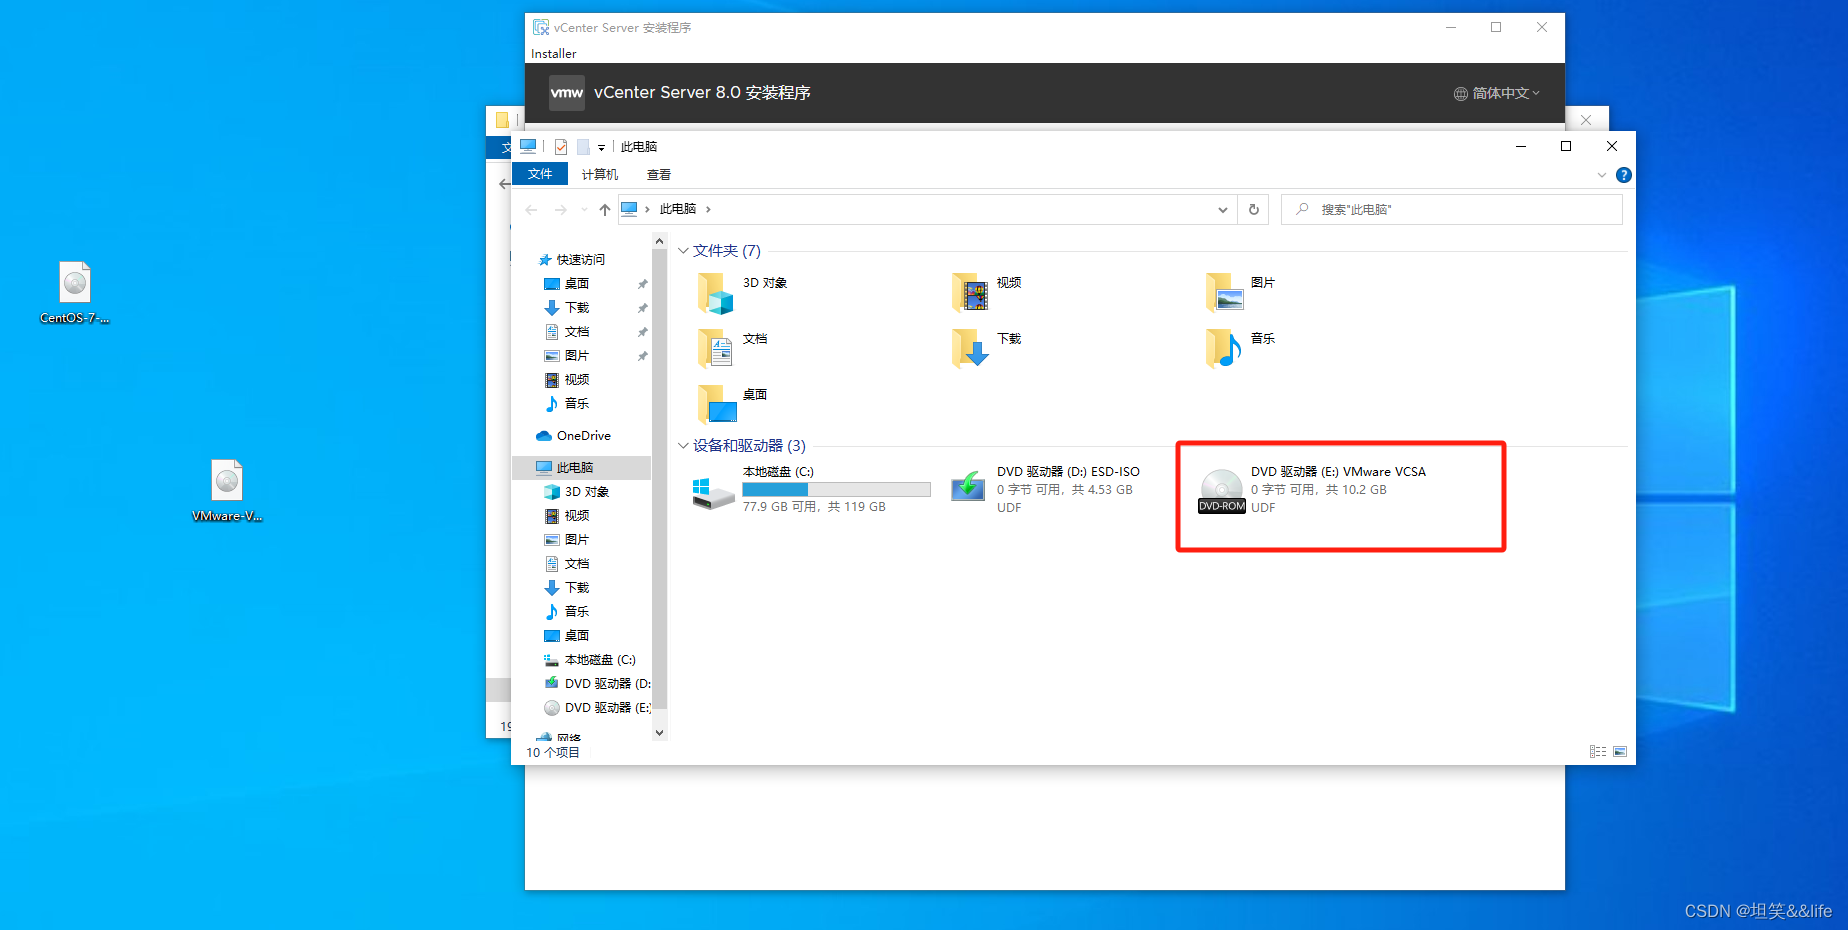Go up one level with up arrow

[604, 209]
